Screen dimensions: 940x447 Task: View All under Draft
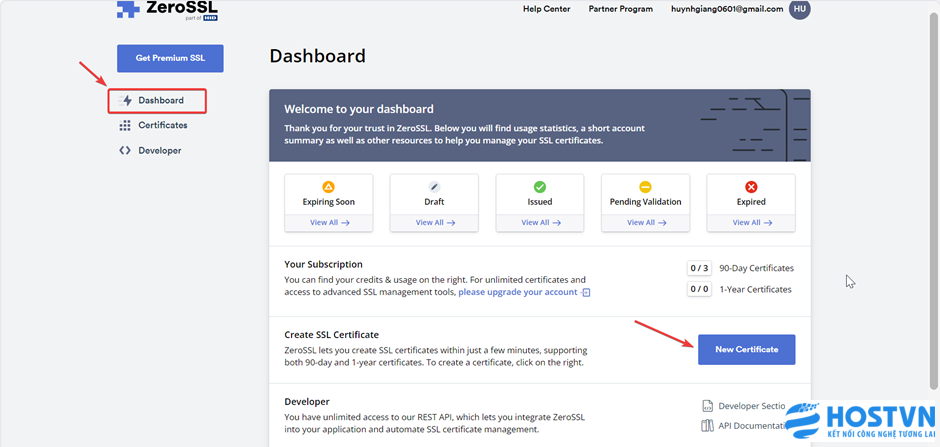click(x=435, y=222)
